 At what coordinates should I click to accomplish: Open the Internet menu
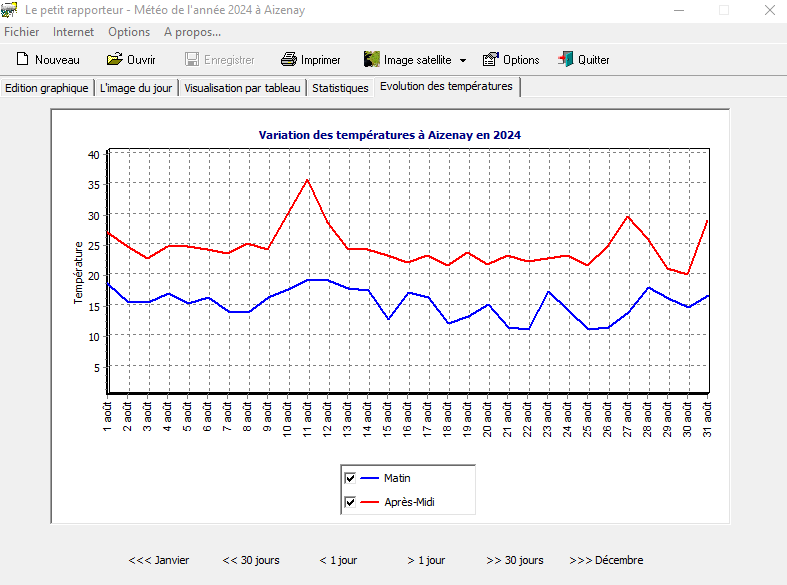(x=74, y=32)
